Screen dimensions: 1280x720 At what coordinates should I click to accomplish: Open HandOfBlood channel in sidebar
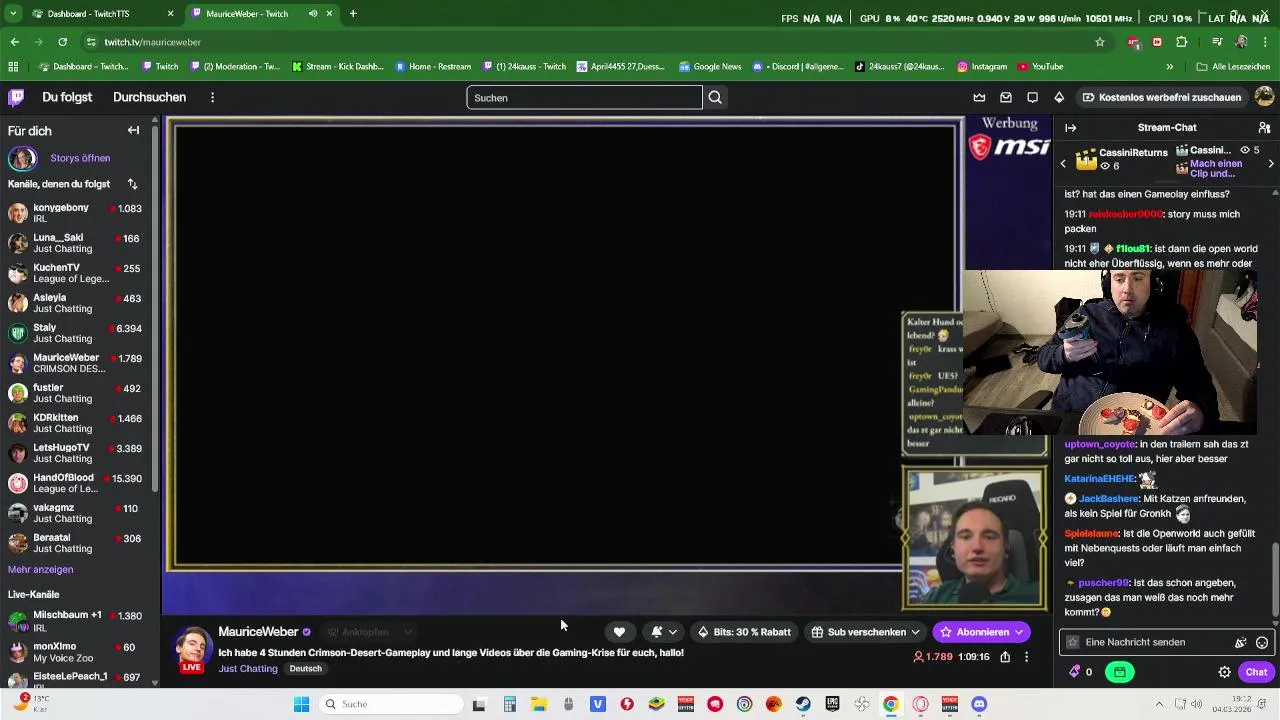[x=75, y=483]
